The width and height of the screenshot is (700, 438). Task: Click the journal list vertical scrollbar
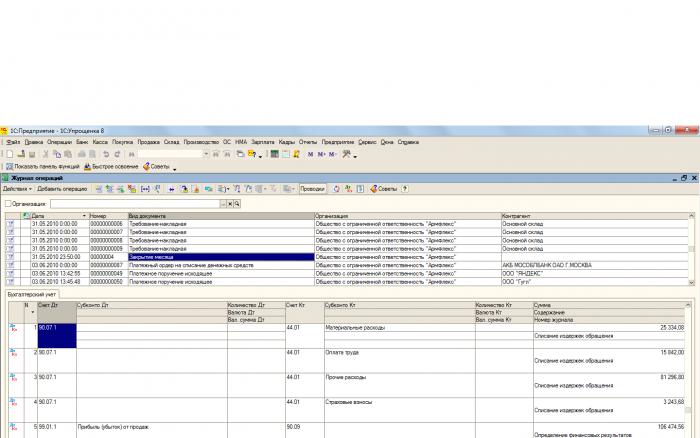click(x=692, y=249)
